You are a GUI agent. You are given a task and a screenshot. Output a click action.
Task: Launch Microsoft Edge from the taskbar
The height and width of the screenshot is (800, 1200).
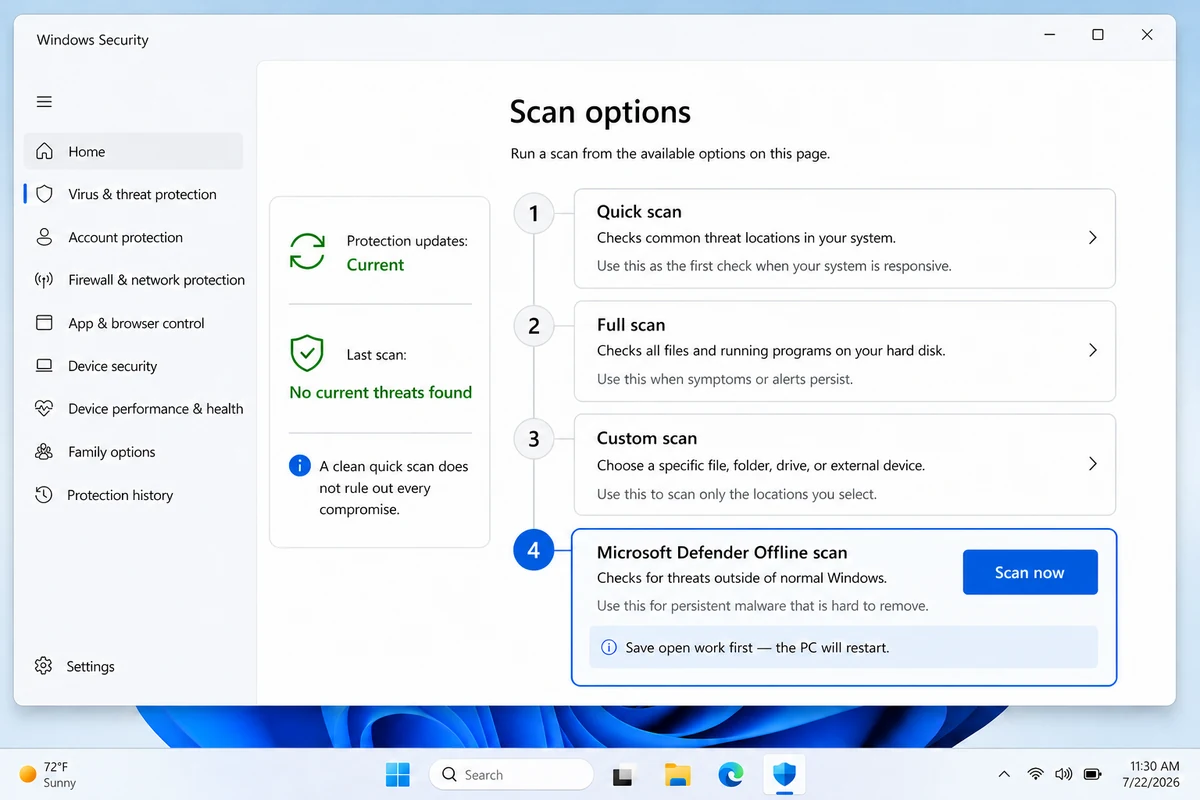click(731, 774)
